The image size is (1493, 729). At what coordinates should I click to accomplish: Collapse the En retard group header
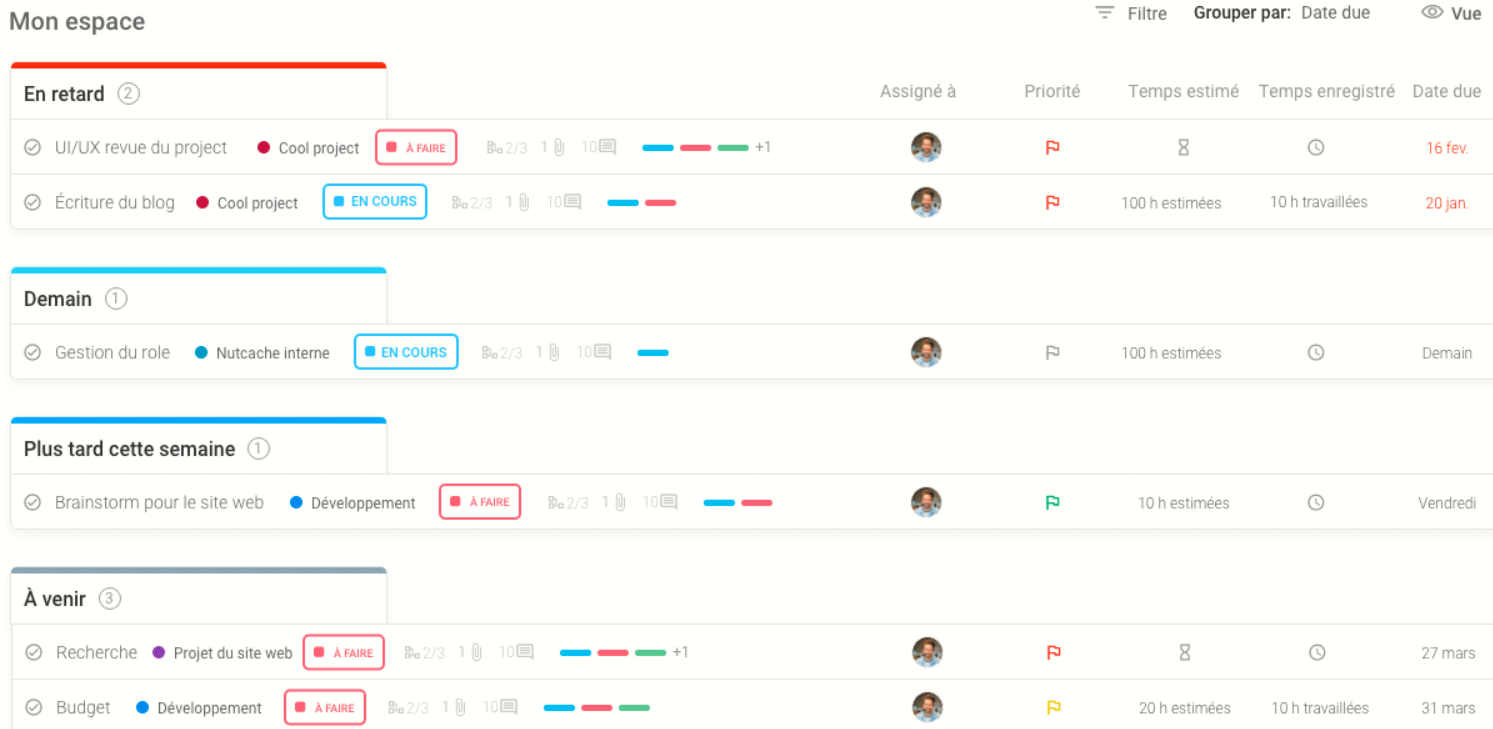tap(65, 94)
